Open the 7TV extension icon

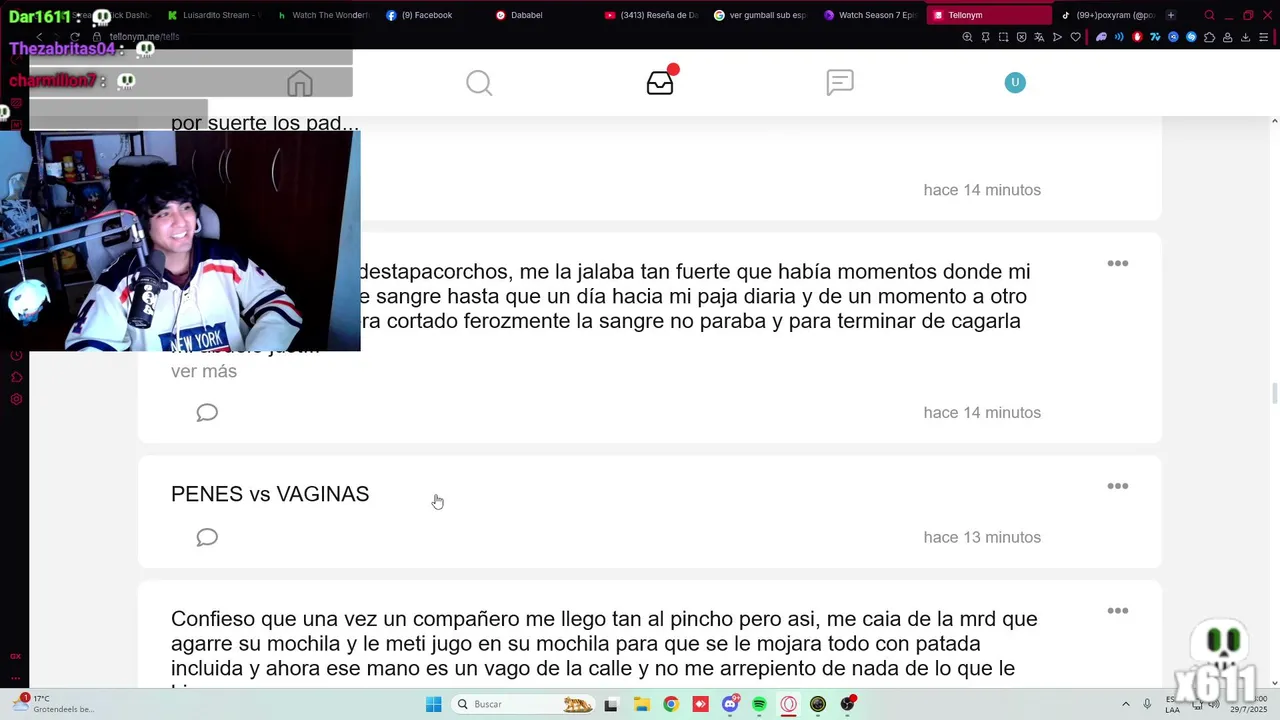(x=1155, y=37)
